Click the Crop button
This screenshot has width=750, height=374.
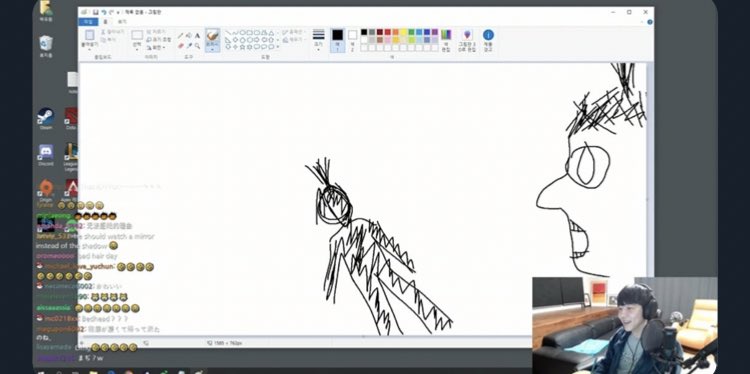156,32
